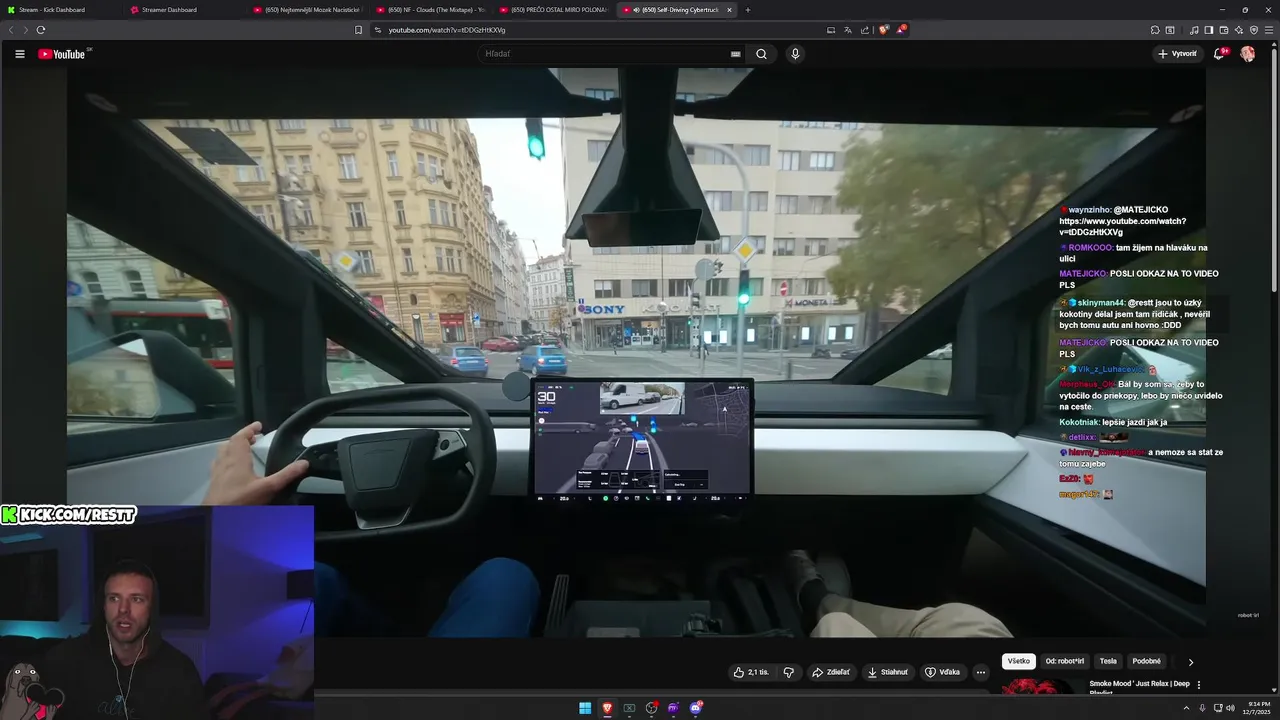The height and width of the screenshot is (720, 1280).
Task: Close the Self-Driving Cybertruck tab
Action: coord(729,10)
